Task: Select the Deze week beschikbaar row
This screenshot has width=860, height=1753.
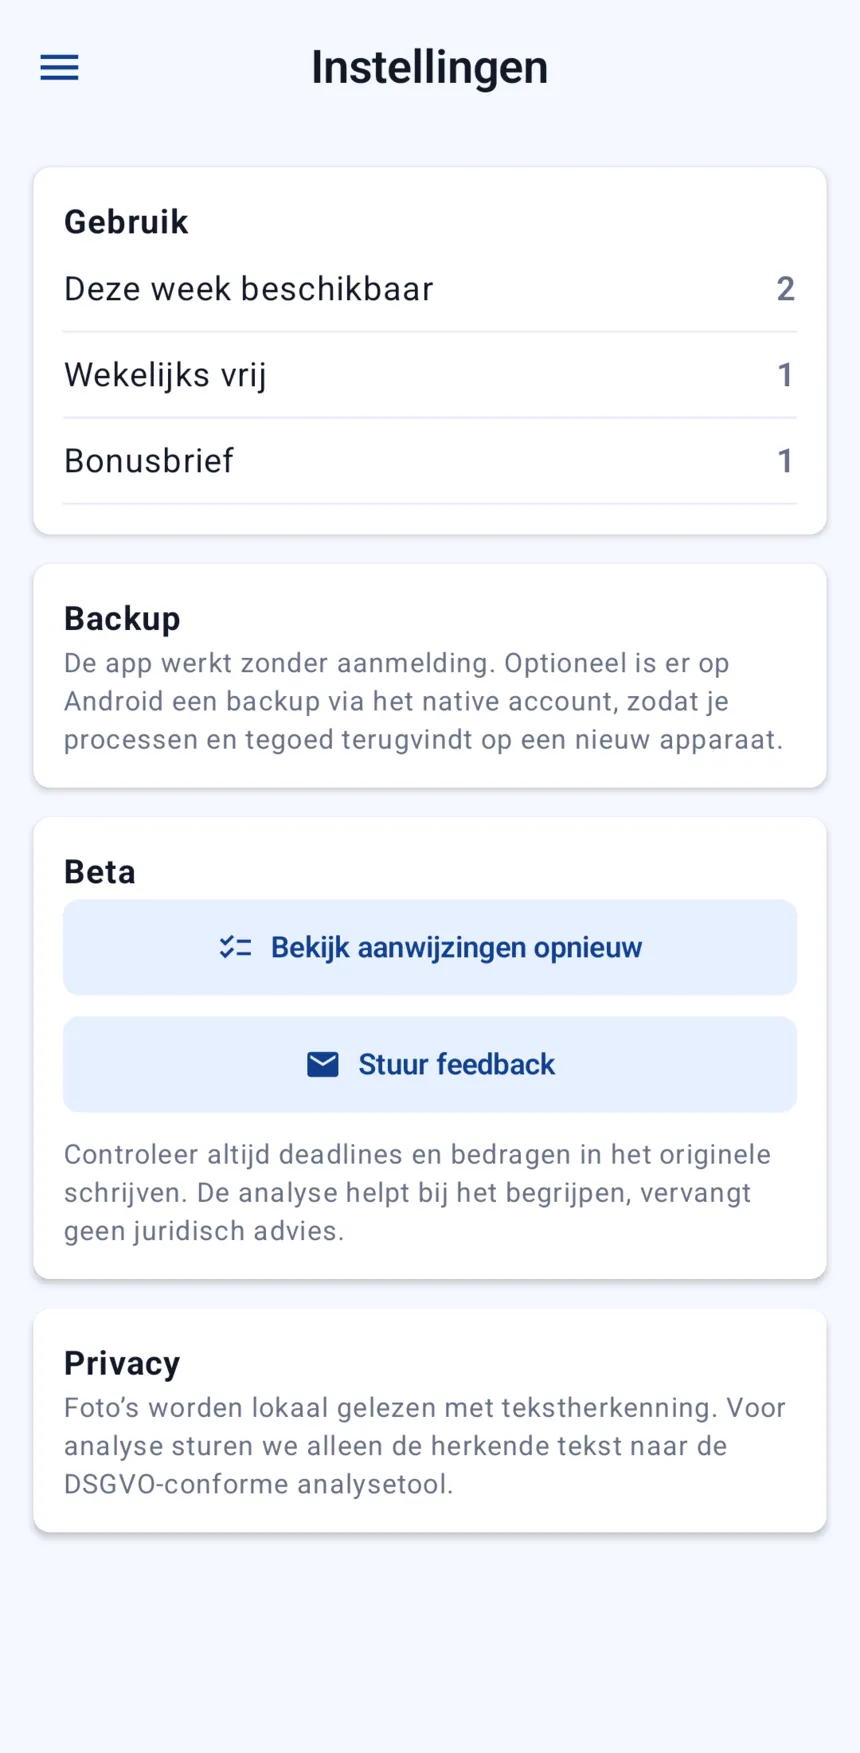Action: tap(430, 289)
